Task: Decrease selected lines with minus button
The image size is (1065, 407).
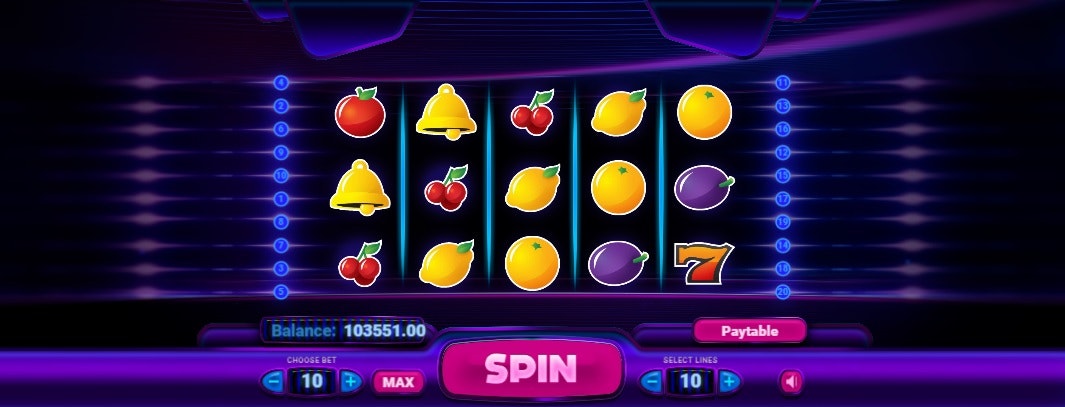Action: 651,381
